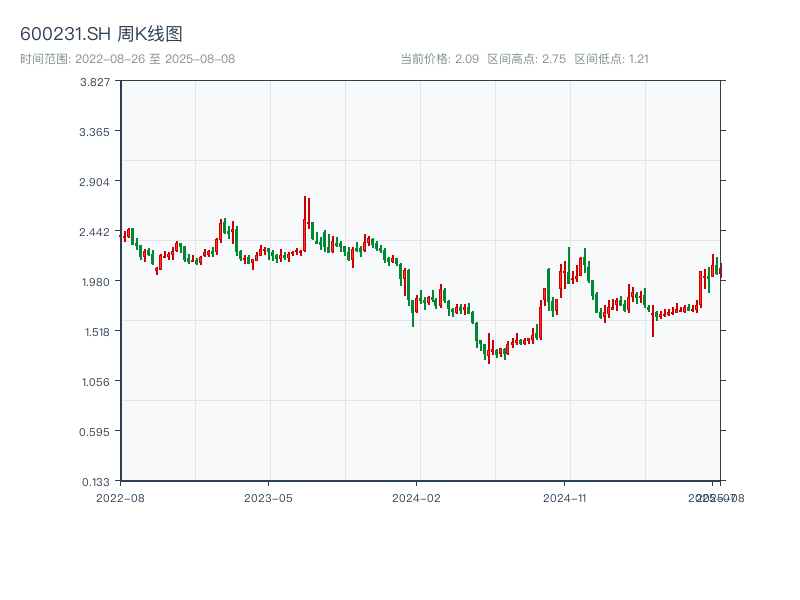Viewport: 800px width, 600px height.
Task: Click the interval low 1.21 label
Action: pyautogui.click(x=612, y=59)
